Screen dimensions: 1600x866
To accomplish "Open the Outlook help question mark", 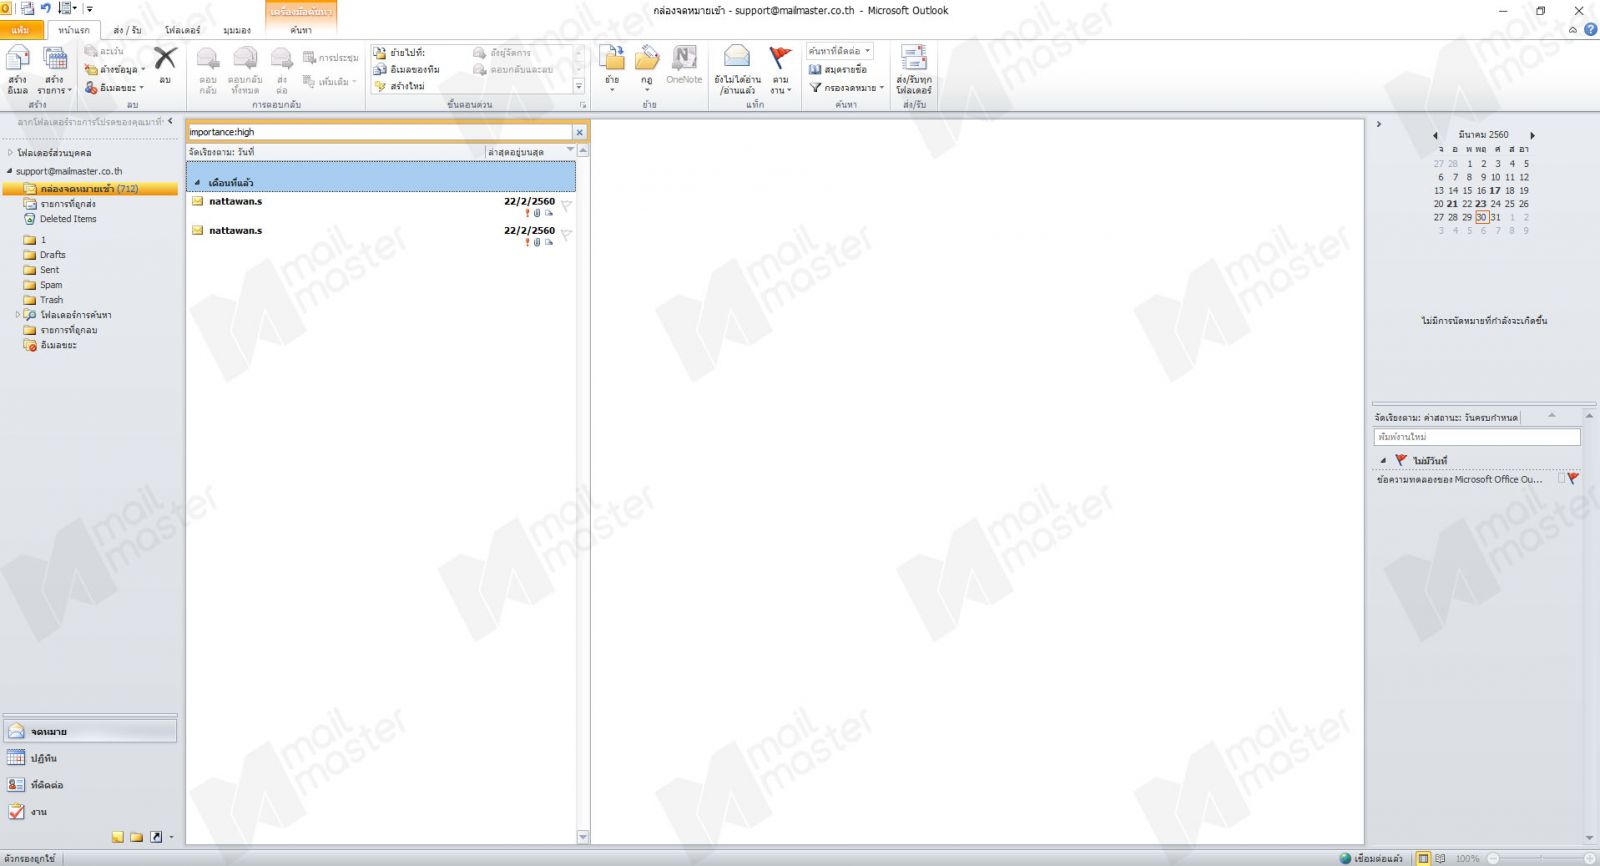I will 1590,30.
